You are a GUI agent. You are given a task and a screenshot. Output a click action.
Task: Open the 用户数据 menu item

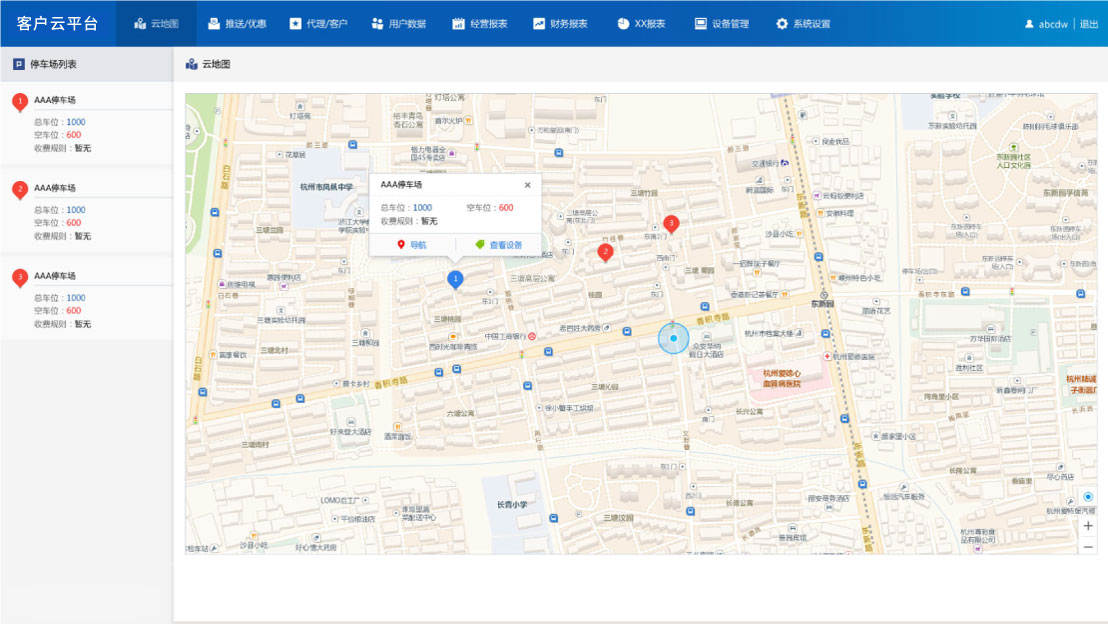point(399,23)
